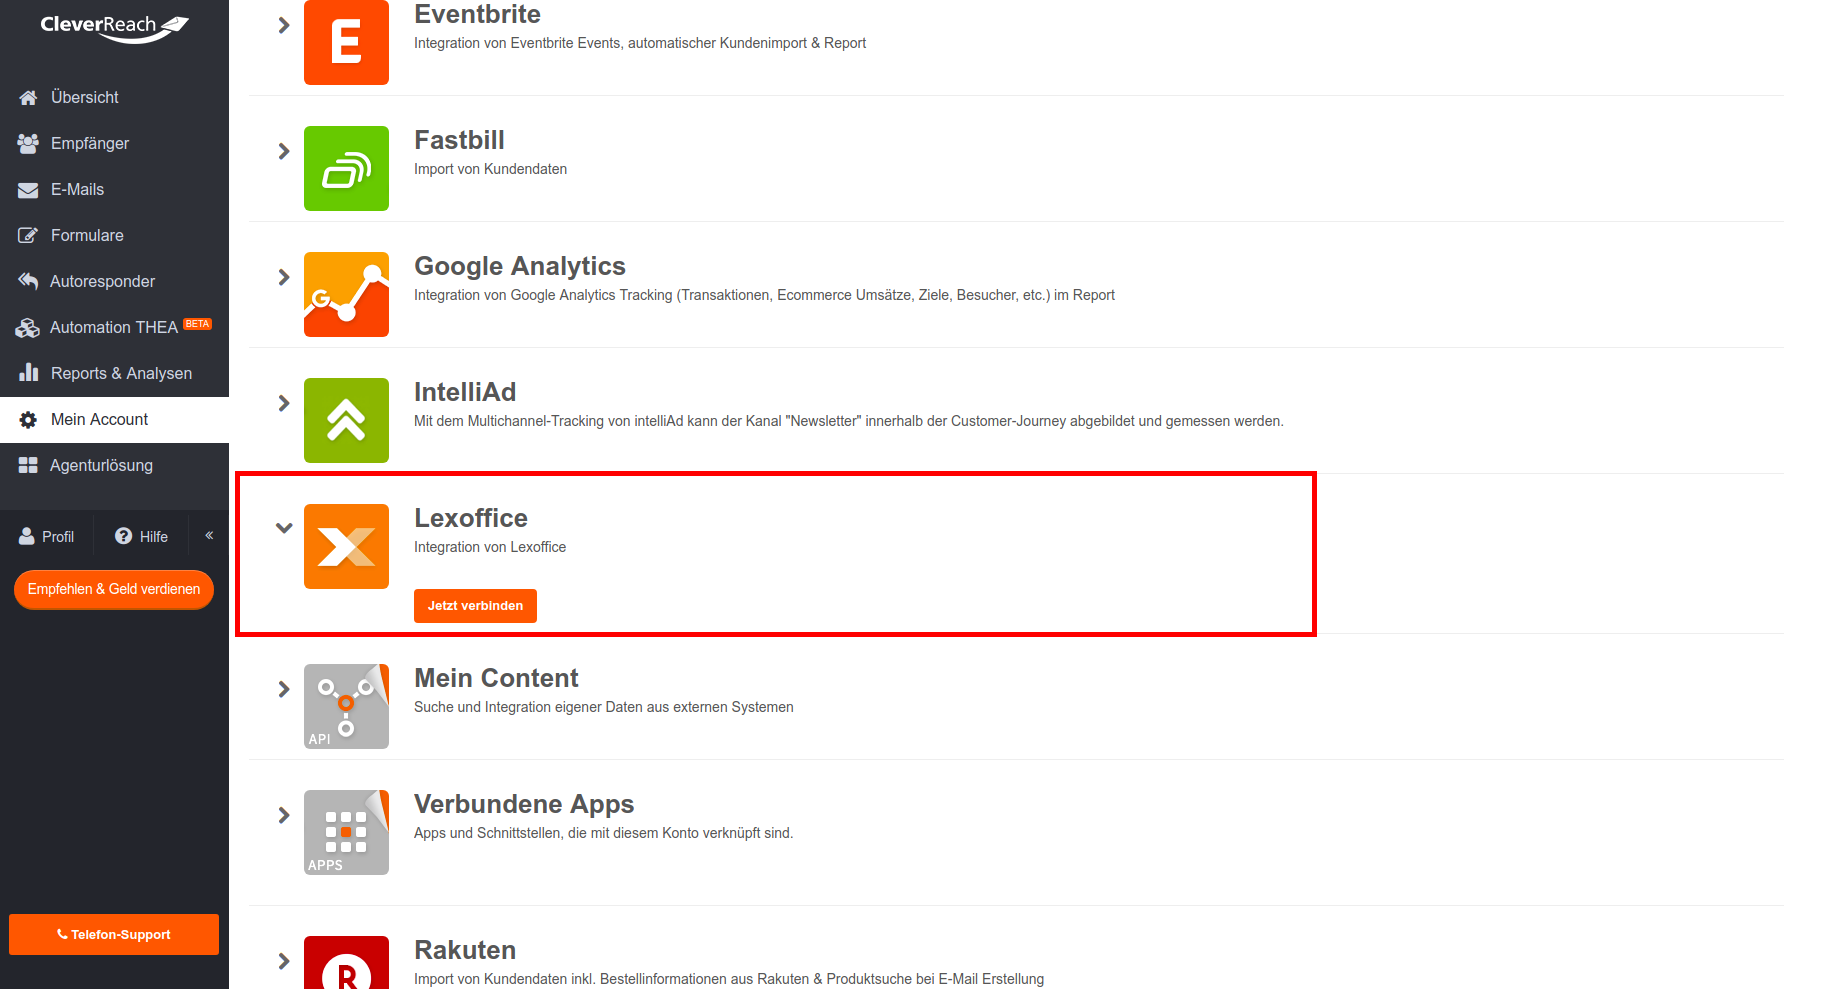Image resolution: width=1829 pixels, height=989 pixels.
Task: Open Automation THEA menu item
Action: 114,327
